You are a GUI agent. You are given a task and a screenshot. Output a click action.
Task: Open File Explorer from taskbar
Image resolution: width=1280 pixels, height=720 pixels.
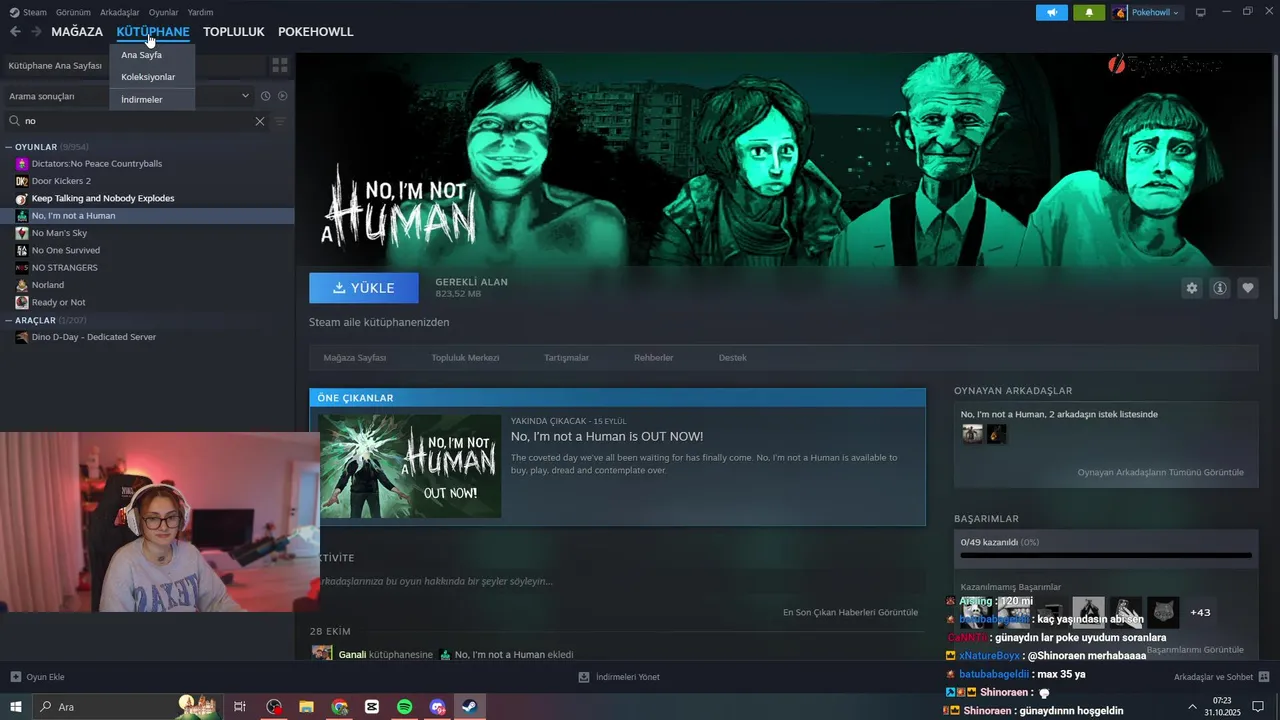click(x=307, y=707)
